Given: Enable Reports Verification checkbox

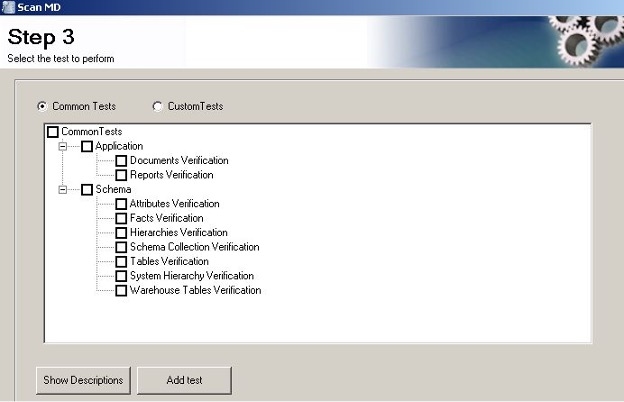Looking at the screenshot, I should click(121, 175).
